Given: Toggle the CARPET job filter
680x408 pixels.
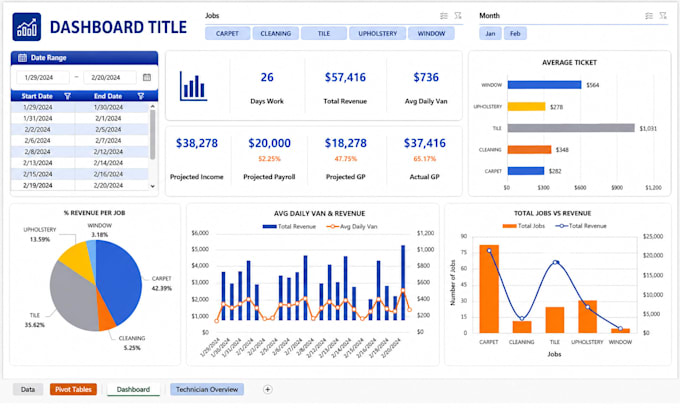Looking at the screenshot, I should pos(227,33).
